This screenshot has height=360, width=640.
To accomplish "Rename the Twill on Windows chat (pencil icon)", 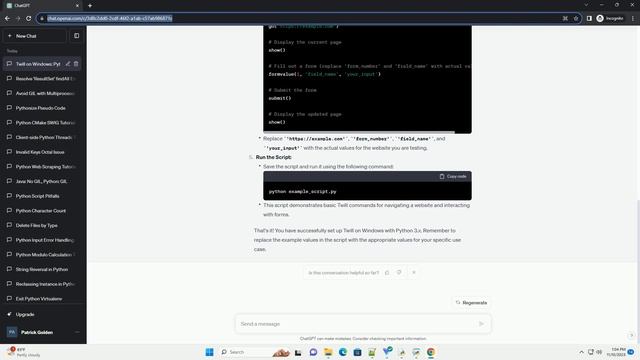I will click(x=68, y=64).
